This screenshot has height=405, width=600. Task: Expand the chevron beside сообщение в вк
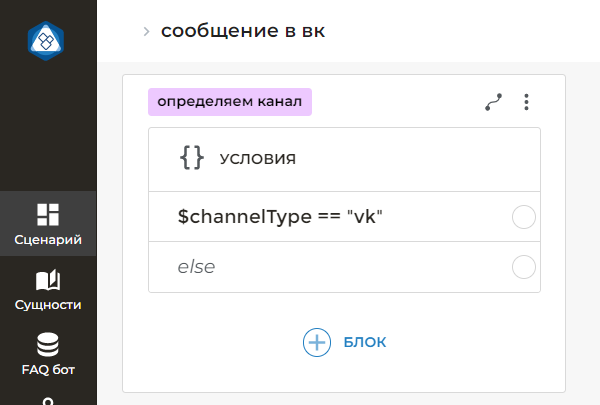[x=146, y=32]
